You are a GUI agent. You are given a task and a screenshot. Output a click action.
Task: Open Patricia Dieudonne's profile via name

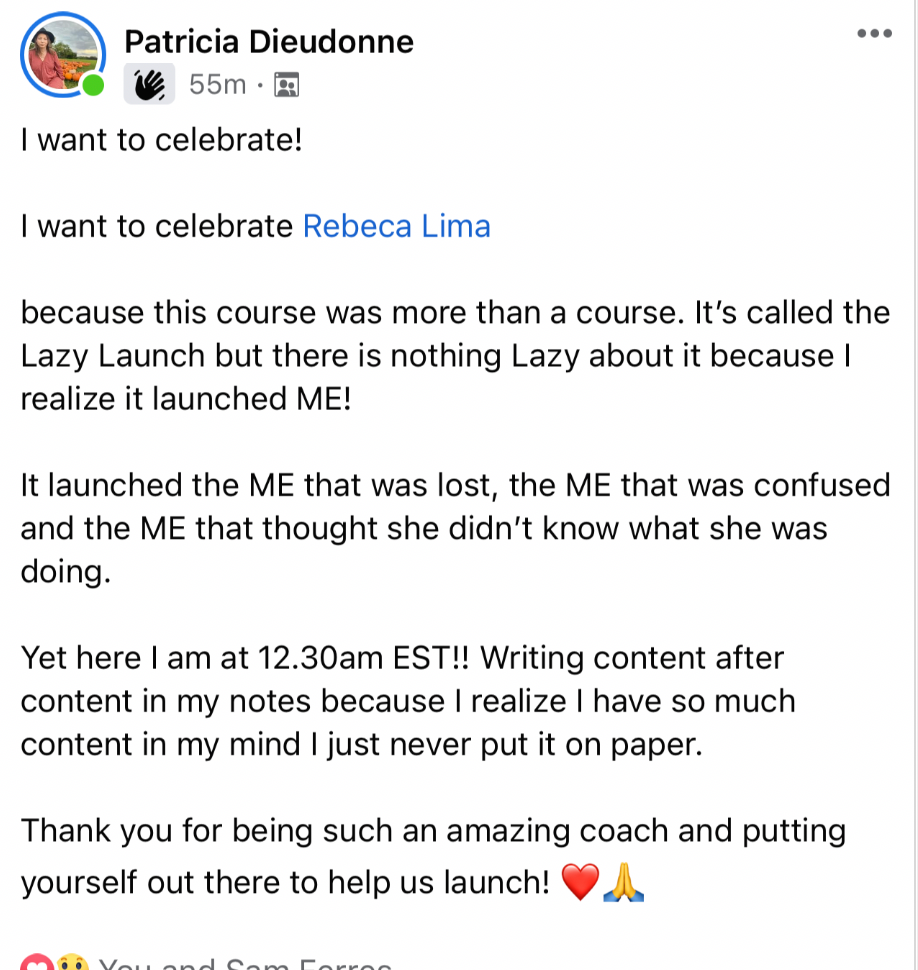click(268, 42)
